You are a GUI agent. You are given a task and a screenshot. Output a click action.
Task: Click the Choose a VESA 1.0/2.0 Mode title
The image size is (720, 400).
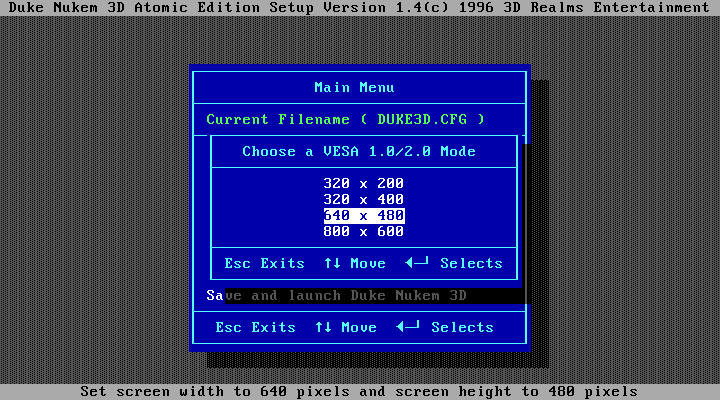click(x=359, y=152)
